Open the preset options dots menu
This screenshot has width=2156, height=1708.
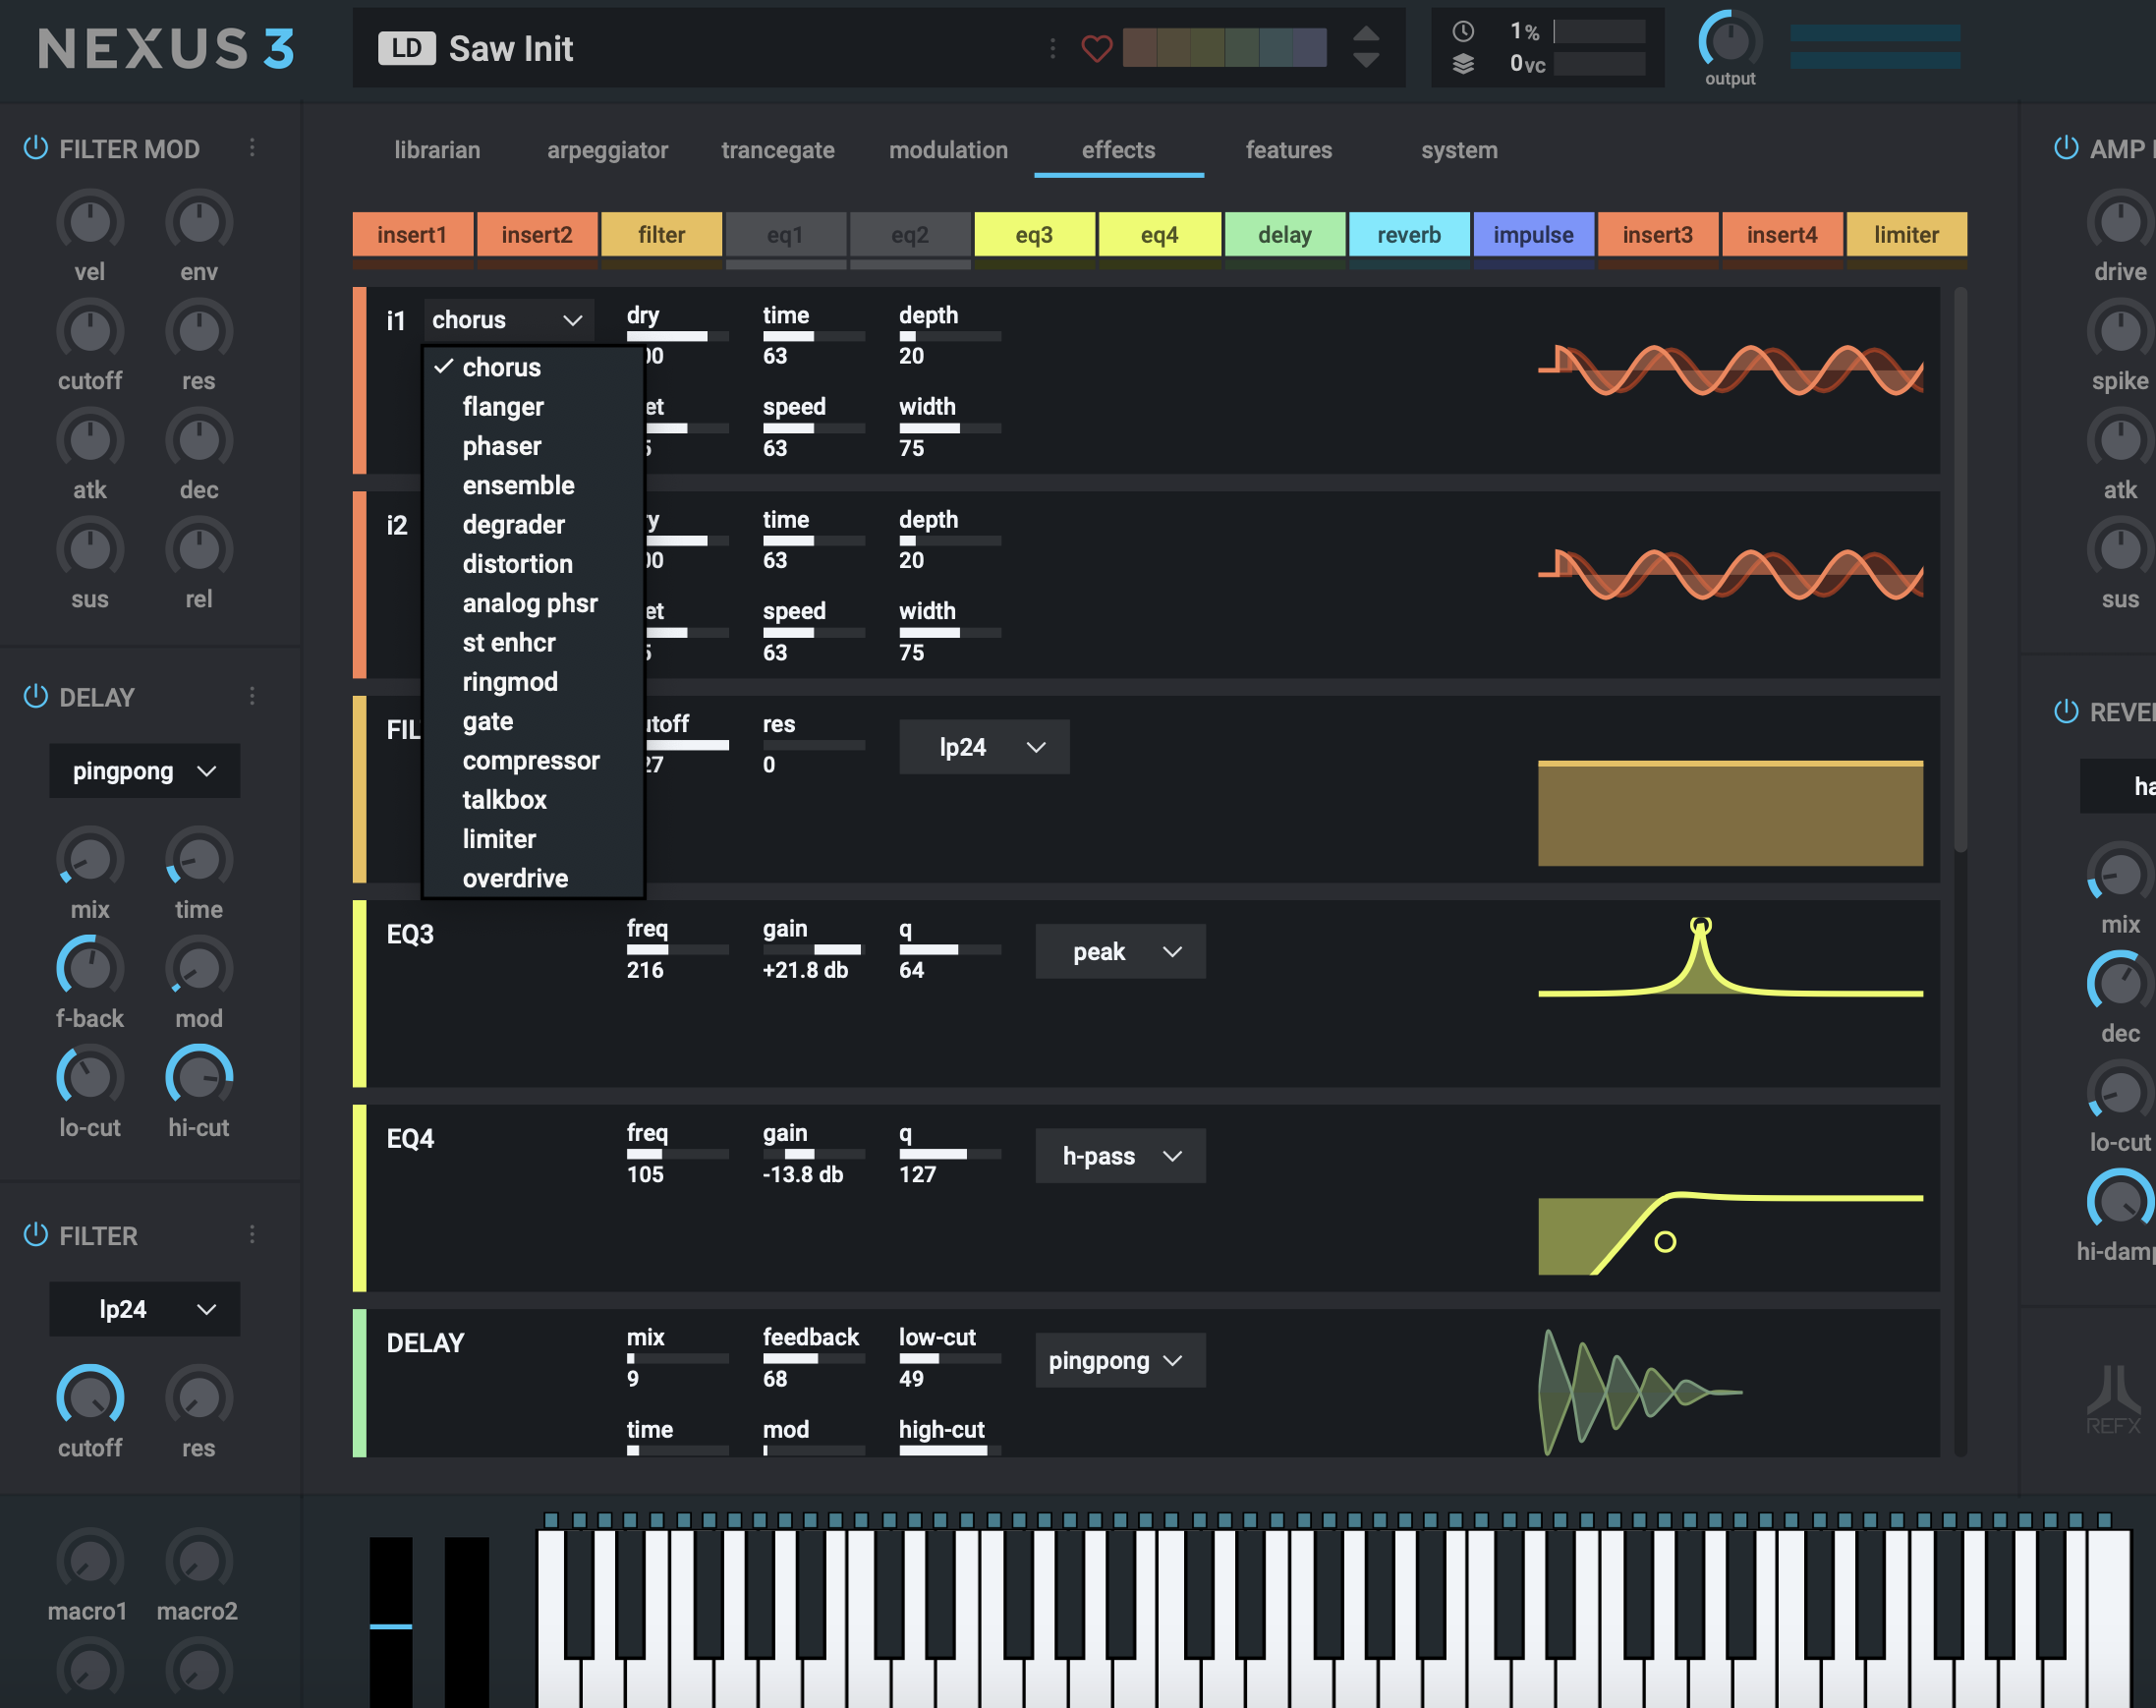[1052, 48]
